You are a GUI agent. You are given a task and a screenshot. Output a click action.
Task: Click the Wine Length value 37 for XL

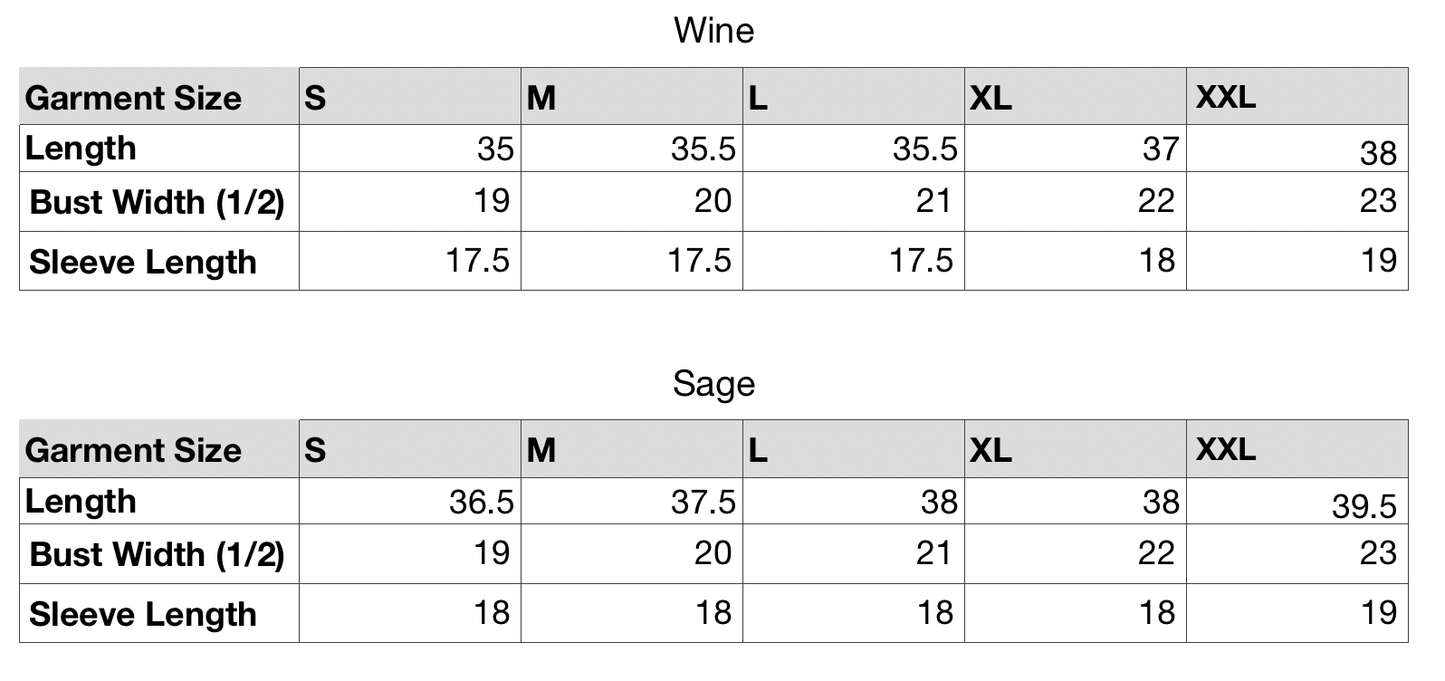pyautogui.click(x=1160, y=149)
